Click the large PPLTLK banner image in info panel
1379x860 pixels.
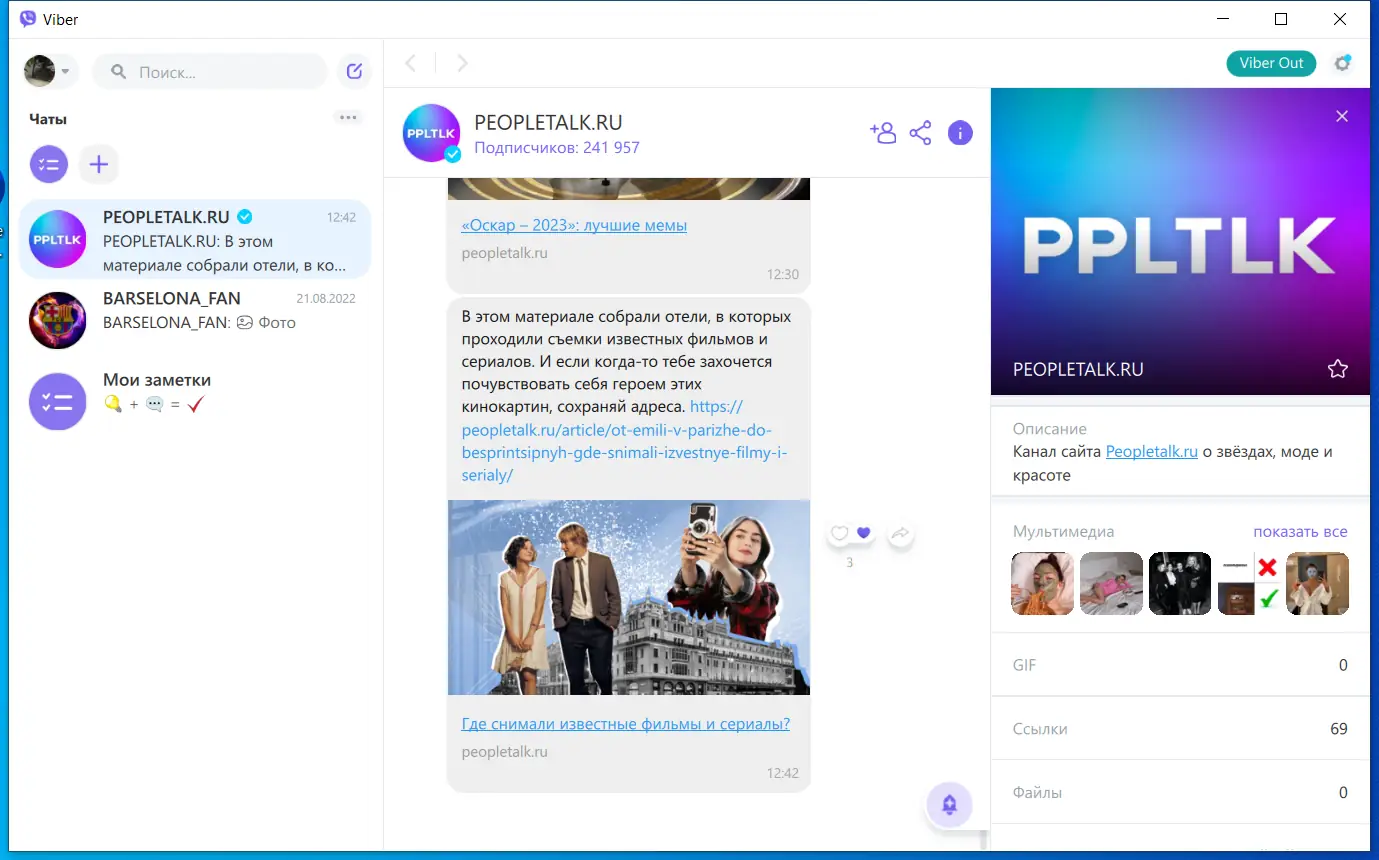[1180, 242]
